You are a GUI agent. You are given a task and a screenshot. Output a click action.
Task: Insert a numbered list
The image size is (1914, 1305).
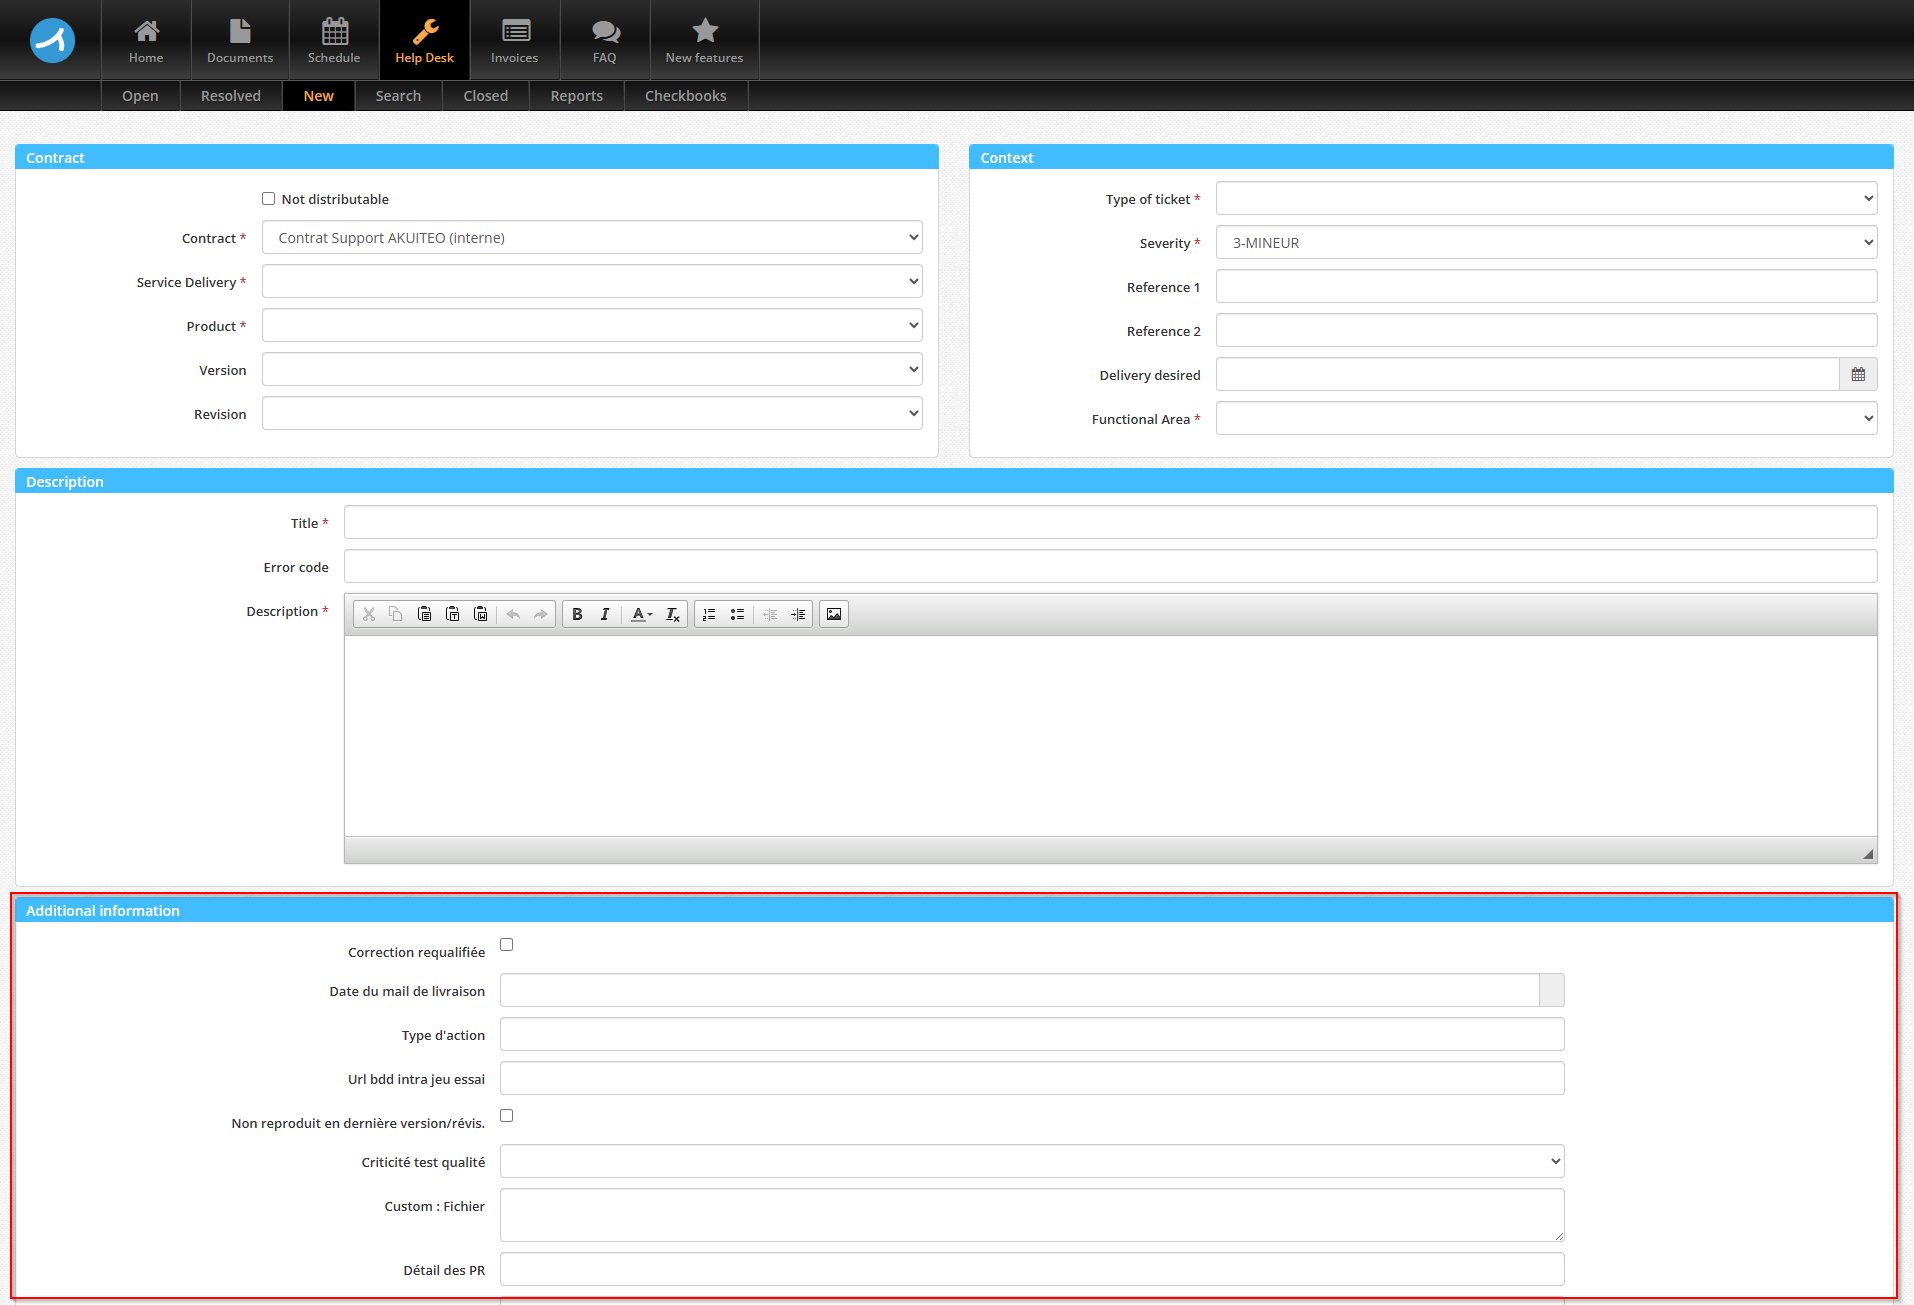click(709, 614)
